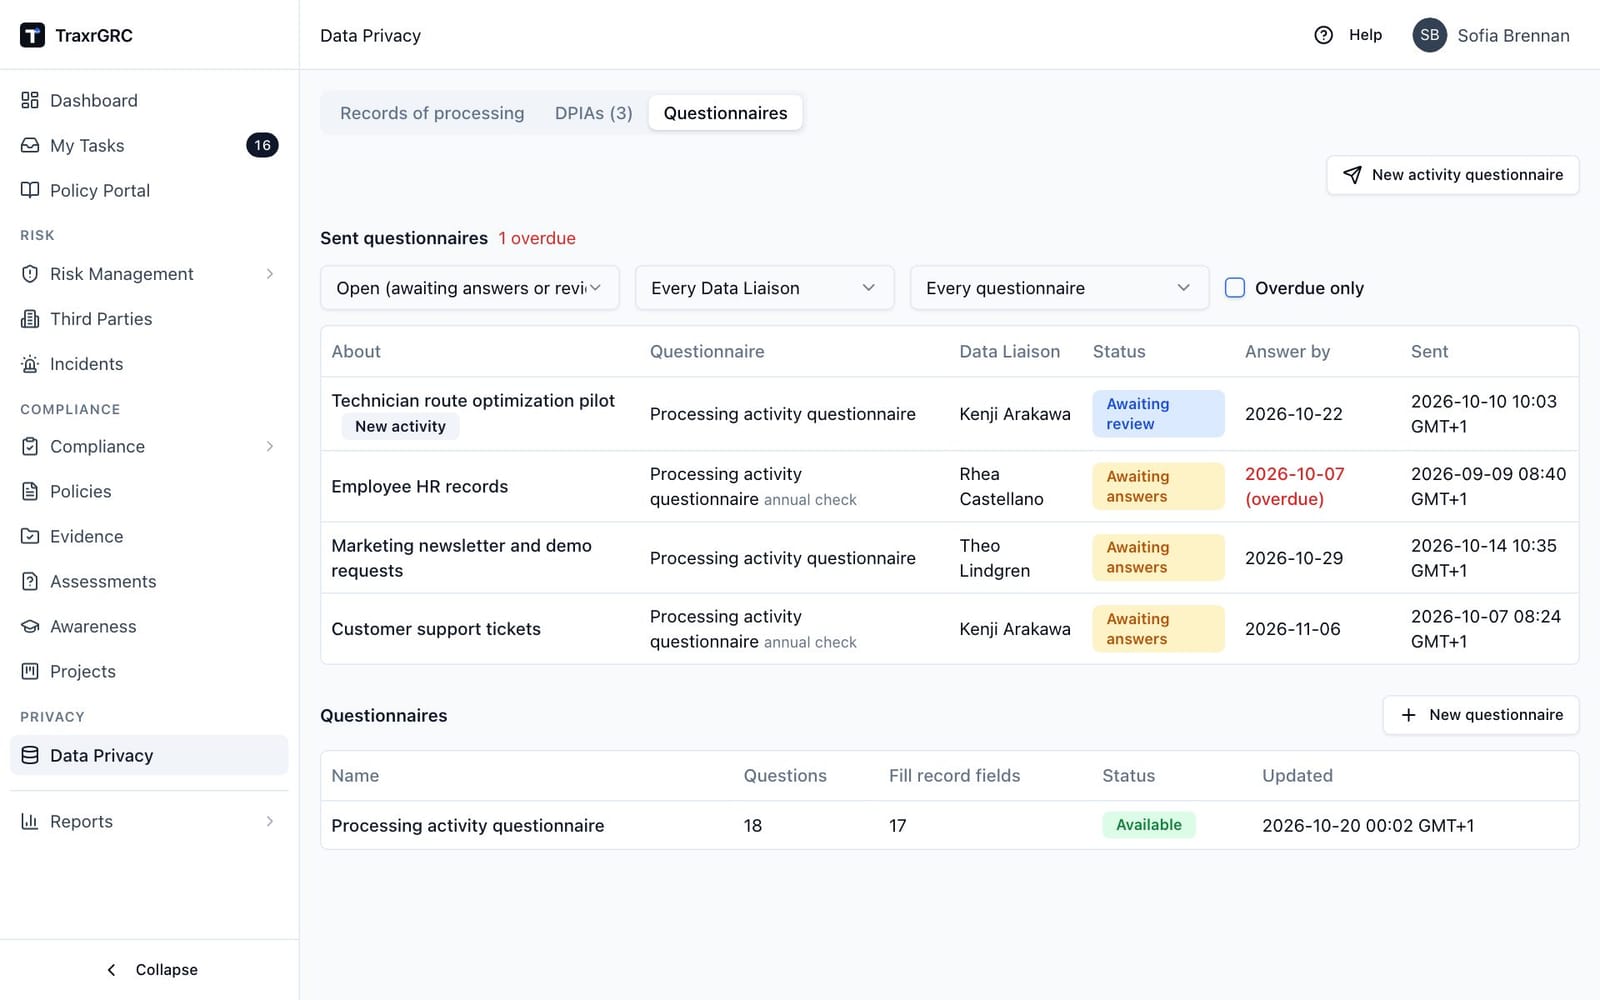Image resolution: width=1600 pixels, height=1000 pixels.
Task: Click the New questionnaire button
Action: coord(1480,715)
